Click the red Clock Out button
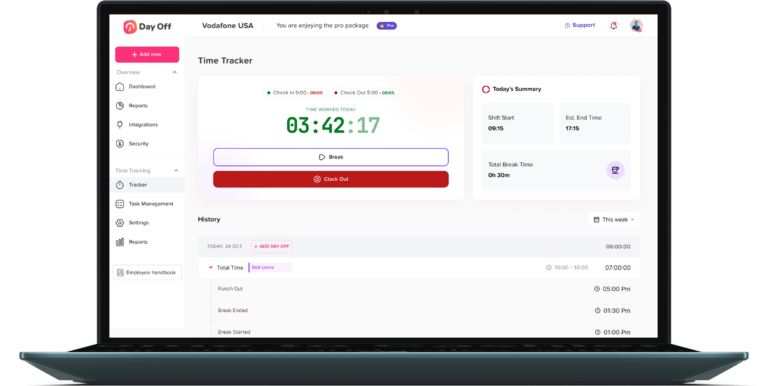 tap(331, 179)
